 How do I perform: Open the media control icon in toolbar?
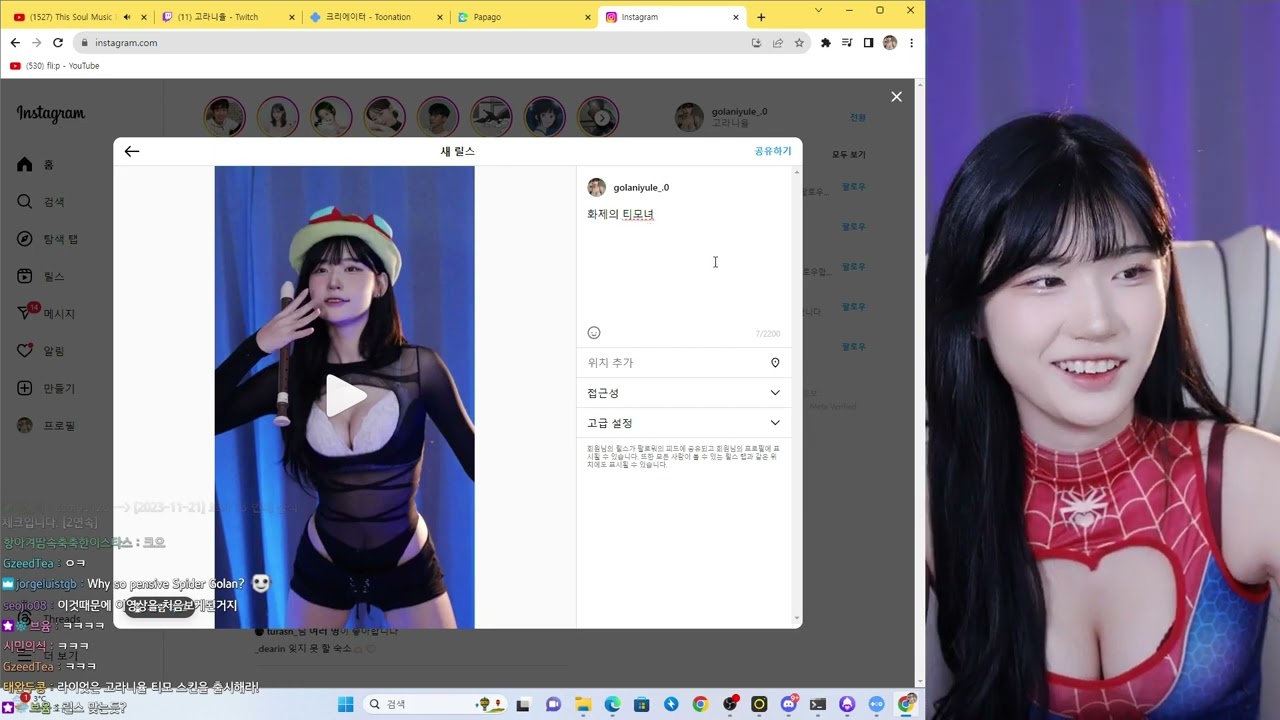[x=847, y=43]
